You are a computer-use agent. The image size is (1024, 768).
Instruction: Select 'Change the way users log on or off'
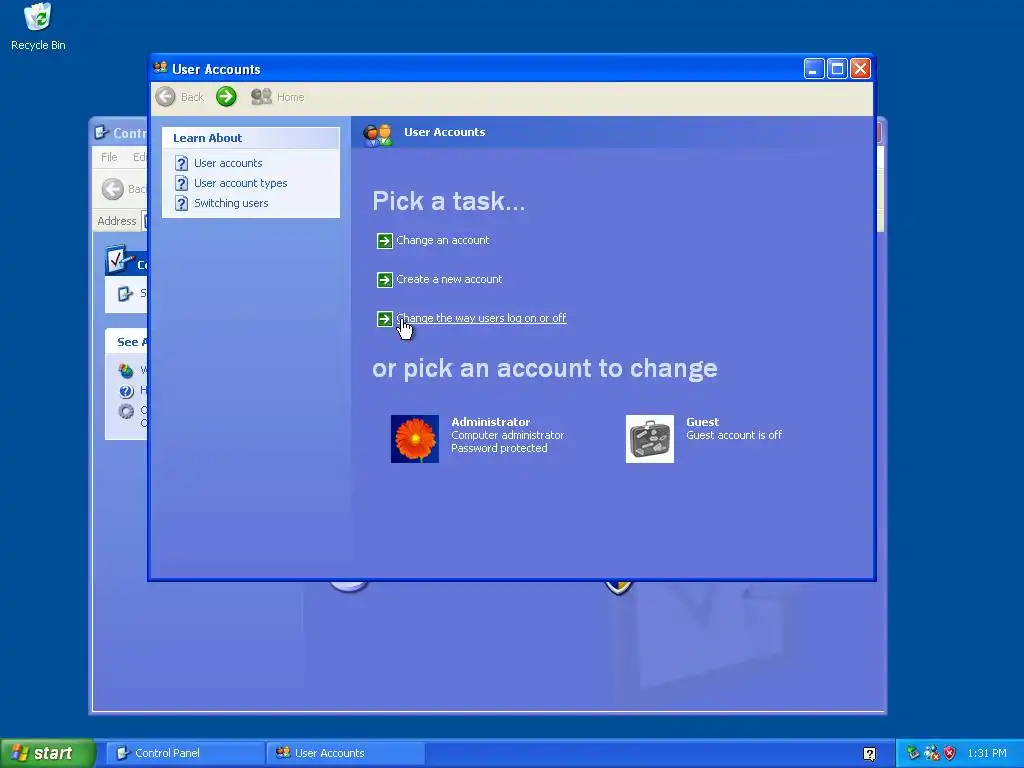click(481, 318)
